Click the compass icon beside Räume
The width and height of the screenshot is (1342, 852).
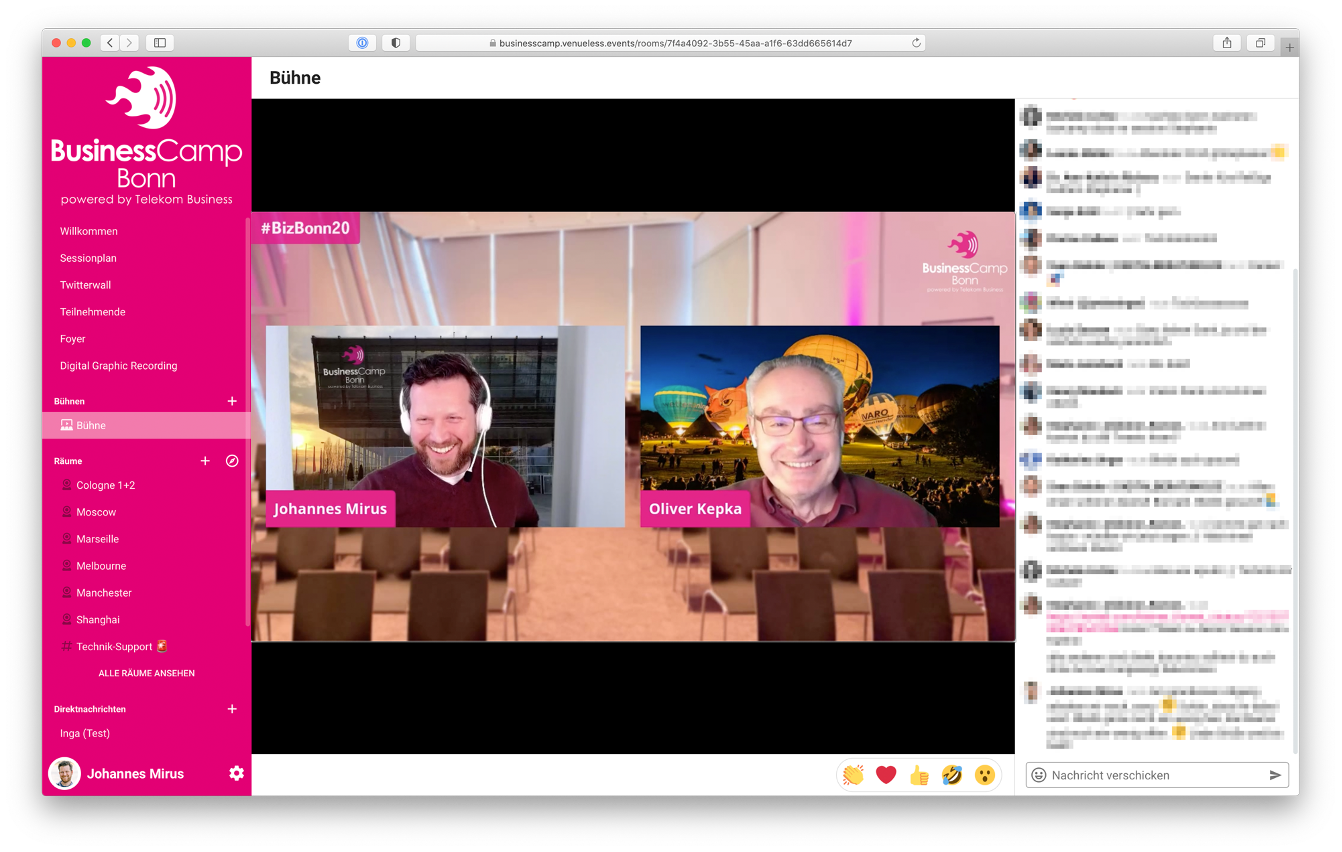click(x=232, y=461)
